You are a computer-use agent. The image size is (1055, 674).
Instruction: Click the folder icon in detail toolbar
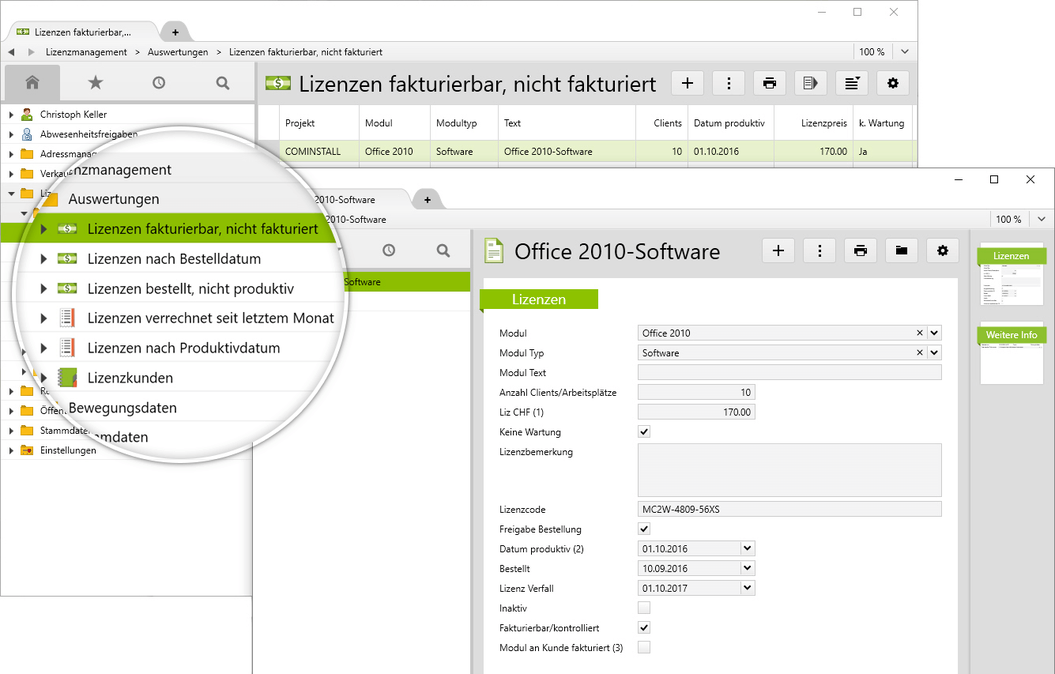click(x=901, y=251)
